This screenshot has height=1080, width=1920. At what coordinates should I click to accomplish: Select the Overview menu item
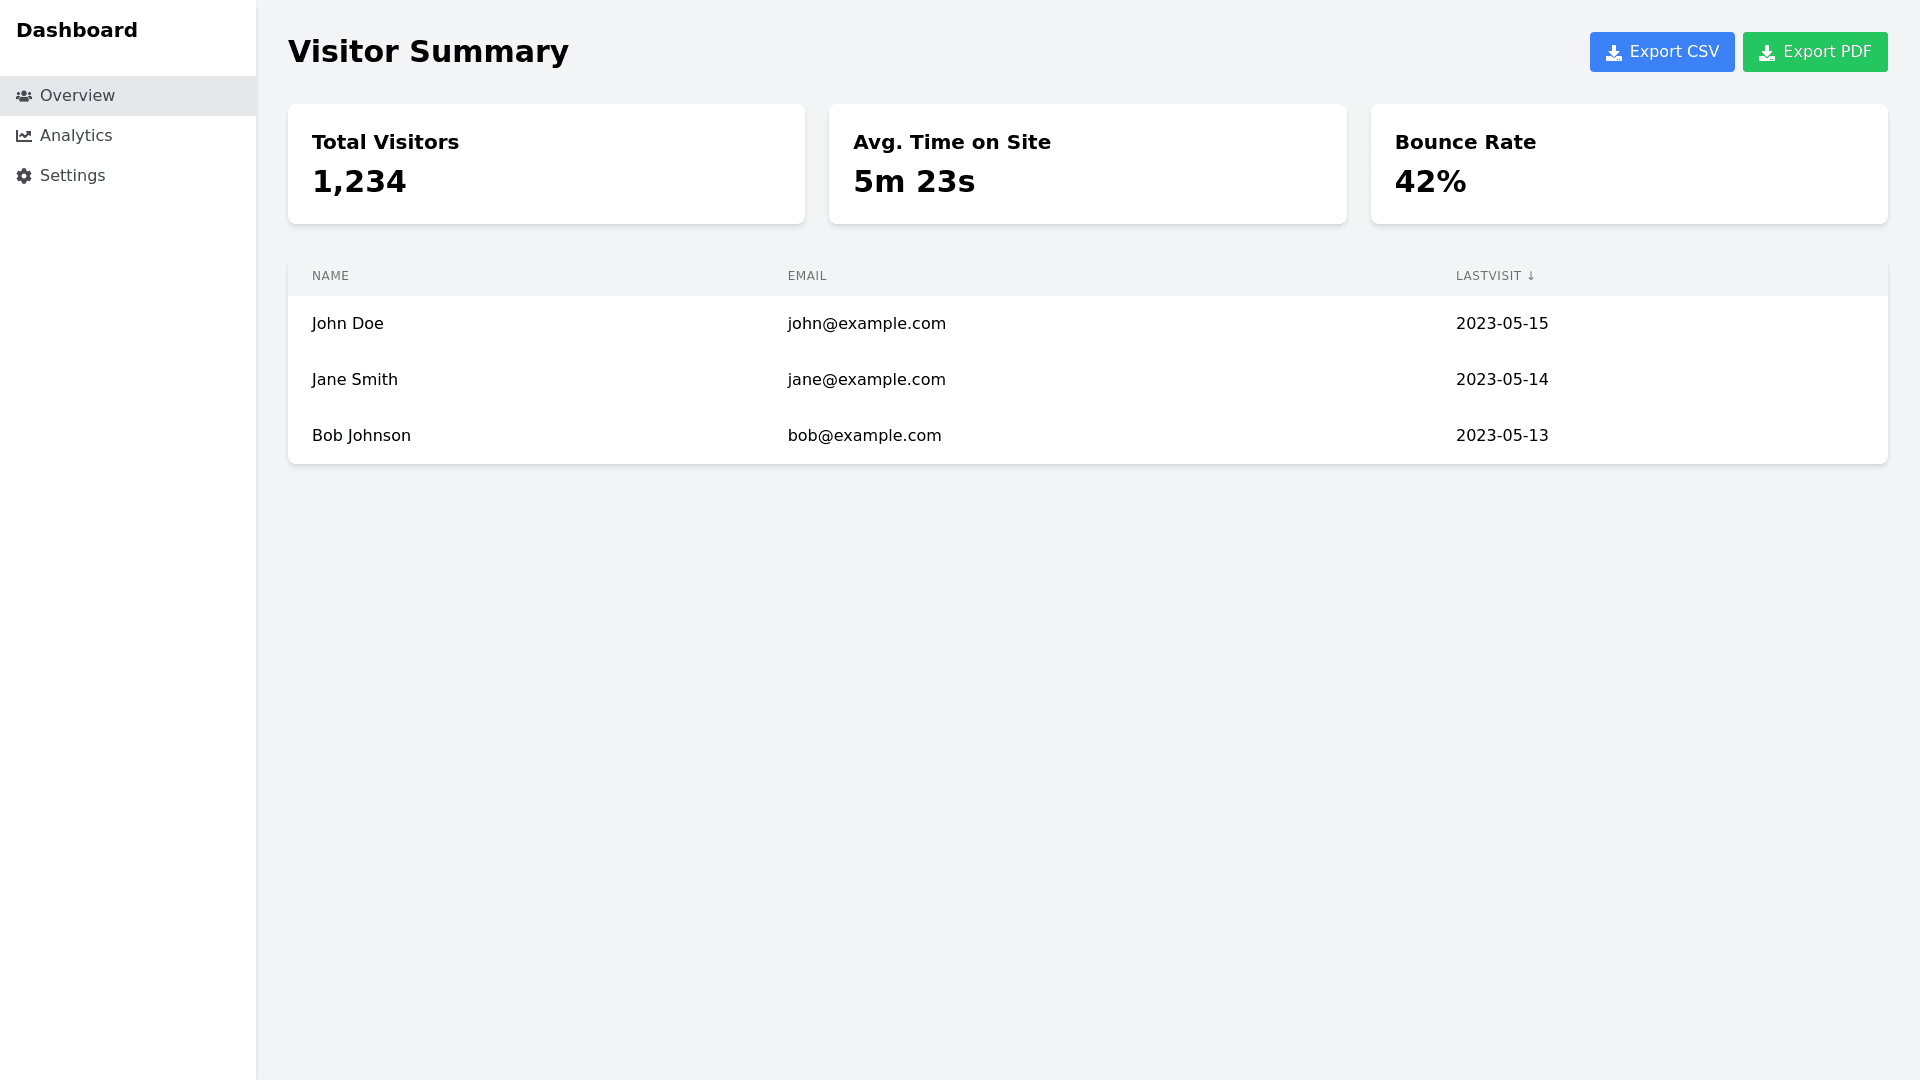[x=77, y=96]
